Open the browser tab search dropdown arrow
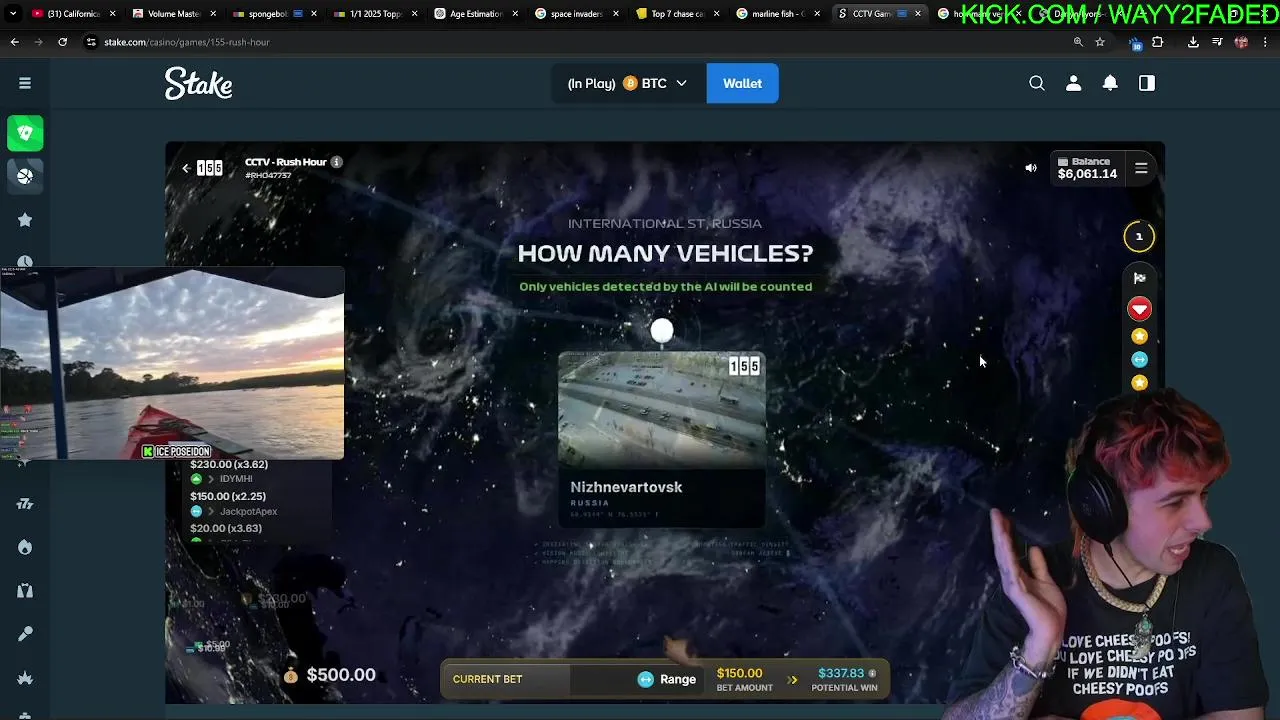Image resolution: width=1280 pixels, height=720 pixels. (x=12, y=14)
